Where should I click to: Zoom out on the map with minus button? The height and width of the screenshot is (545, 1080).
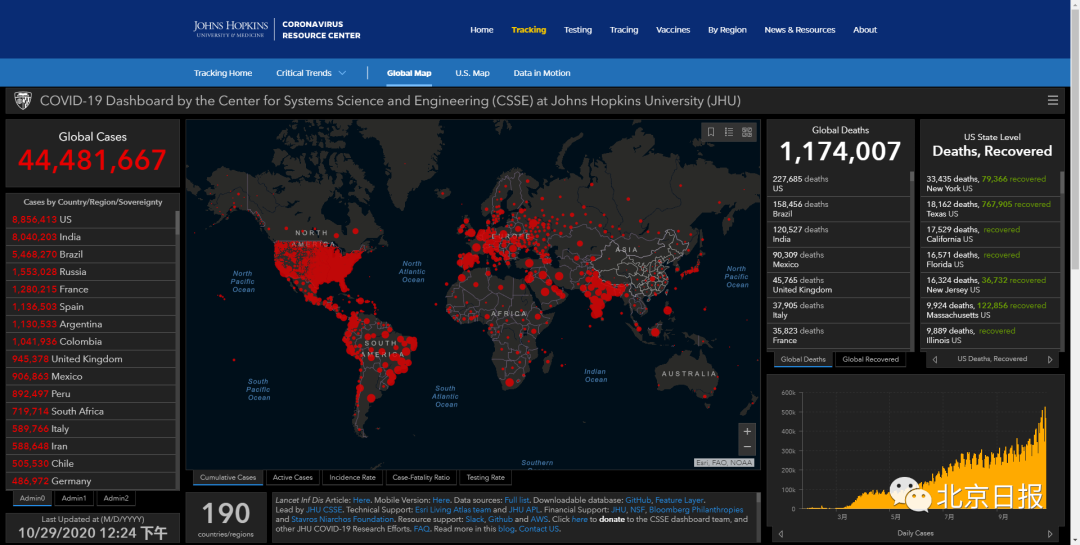coord(747,447)
